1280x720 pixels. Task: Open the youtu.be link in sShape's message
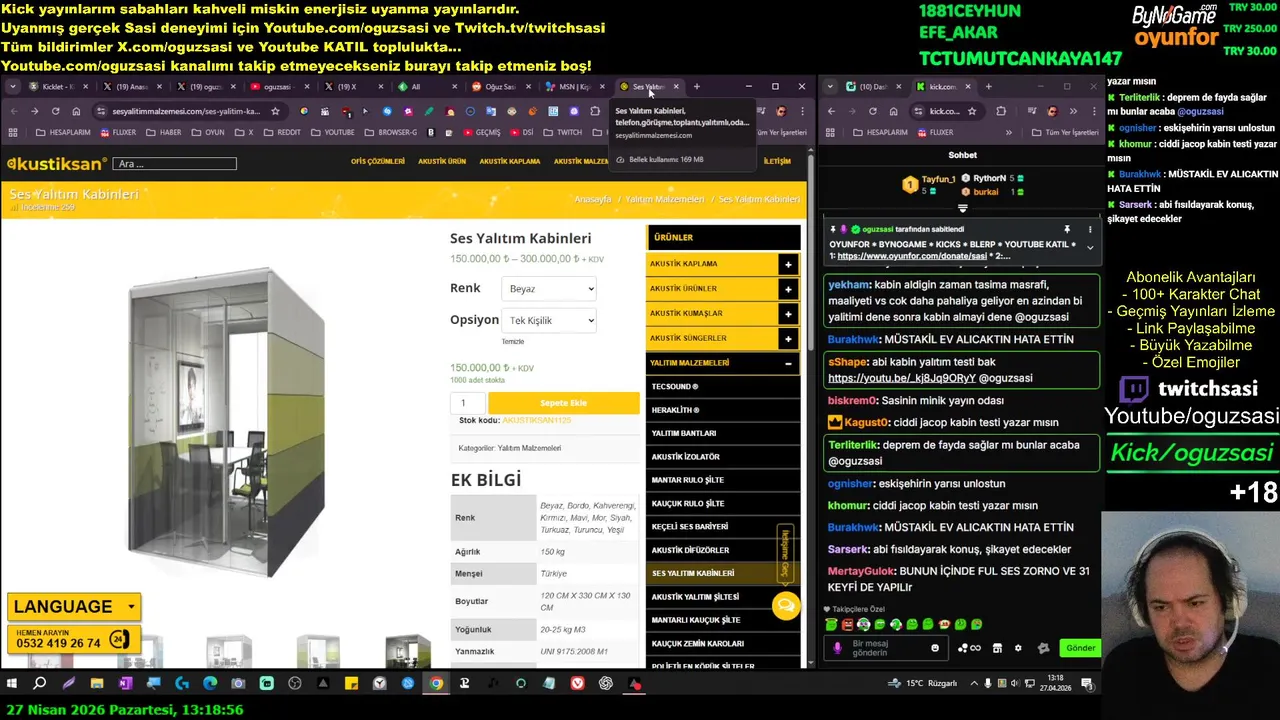point(902,378)
